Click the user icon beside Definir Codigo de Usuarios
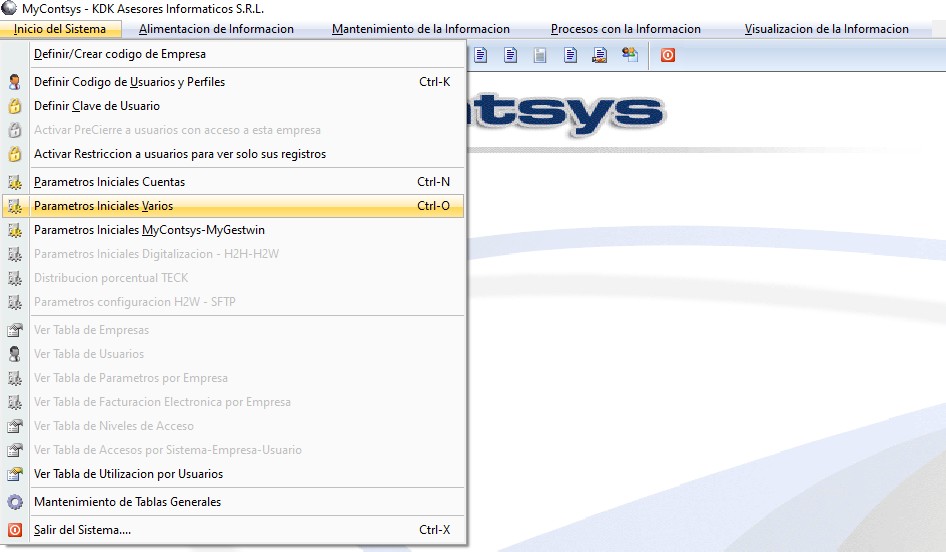Screen dimensions: 946x552 15,82
